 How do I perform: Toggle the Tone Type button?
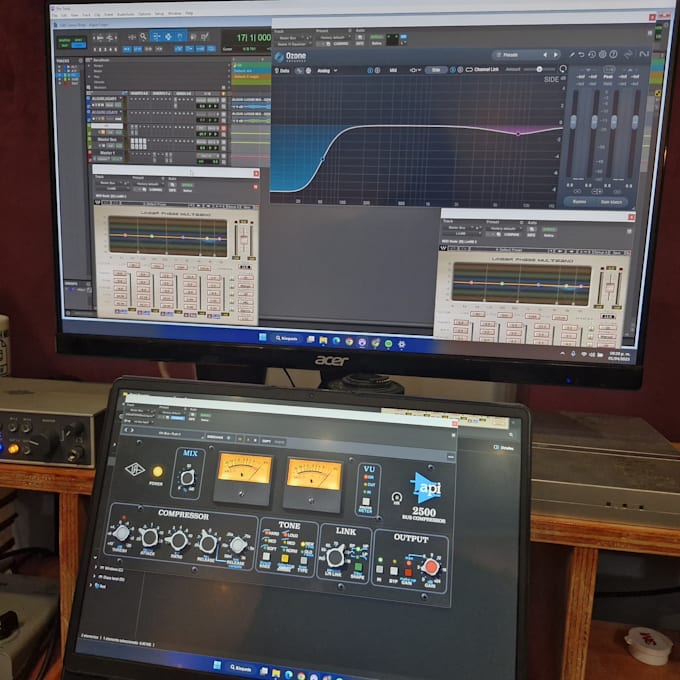pyautogui.click(x=304, y=560)
